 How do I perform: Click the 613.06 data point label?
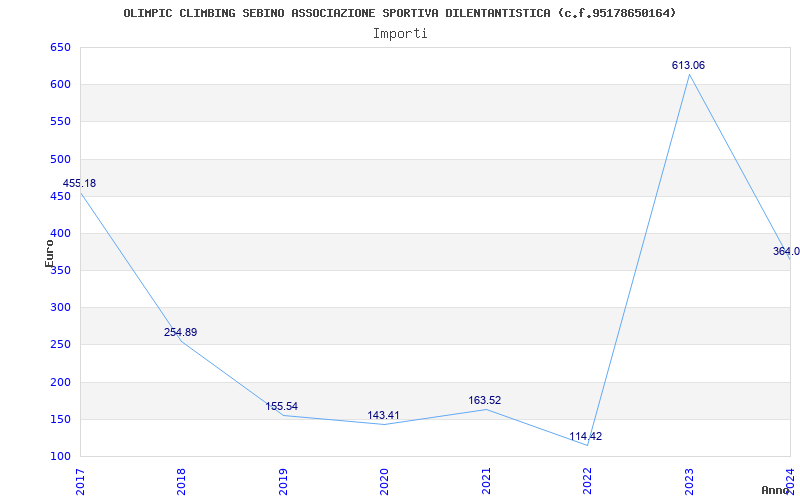pyautogui.click(x=688, y=65)
